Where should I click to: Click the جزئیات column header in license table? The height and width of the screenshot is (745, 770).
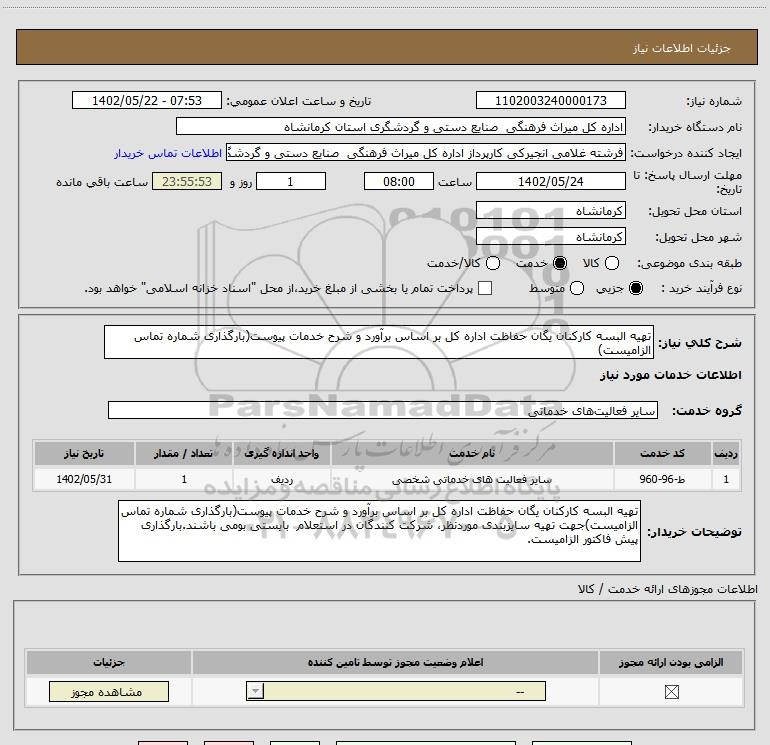[x=109, y=662]
